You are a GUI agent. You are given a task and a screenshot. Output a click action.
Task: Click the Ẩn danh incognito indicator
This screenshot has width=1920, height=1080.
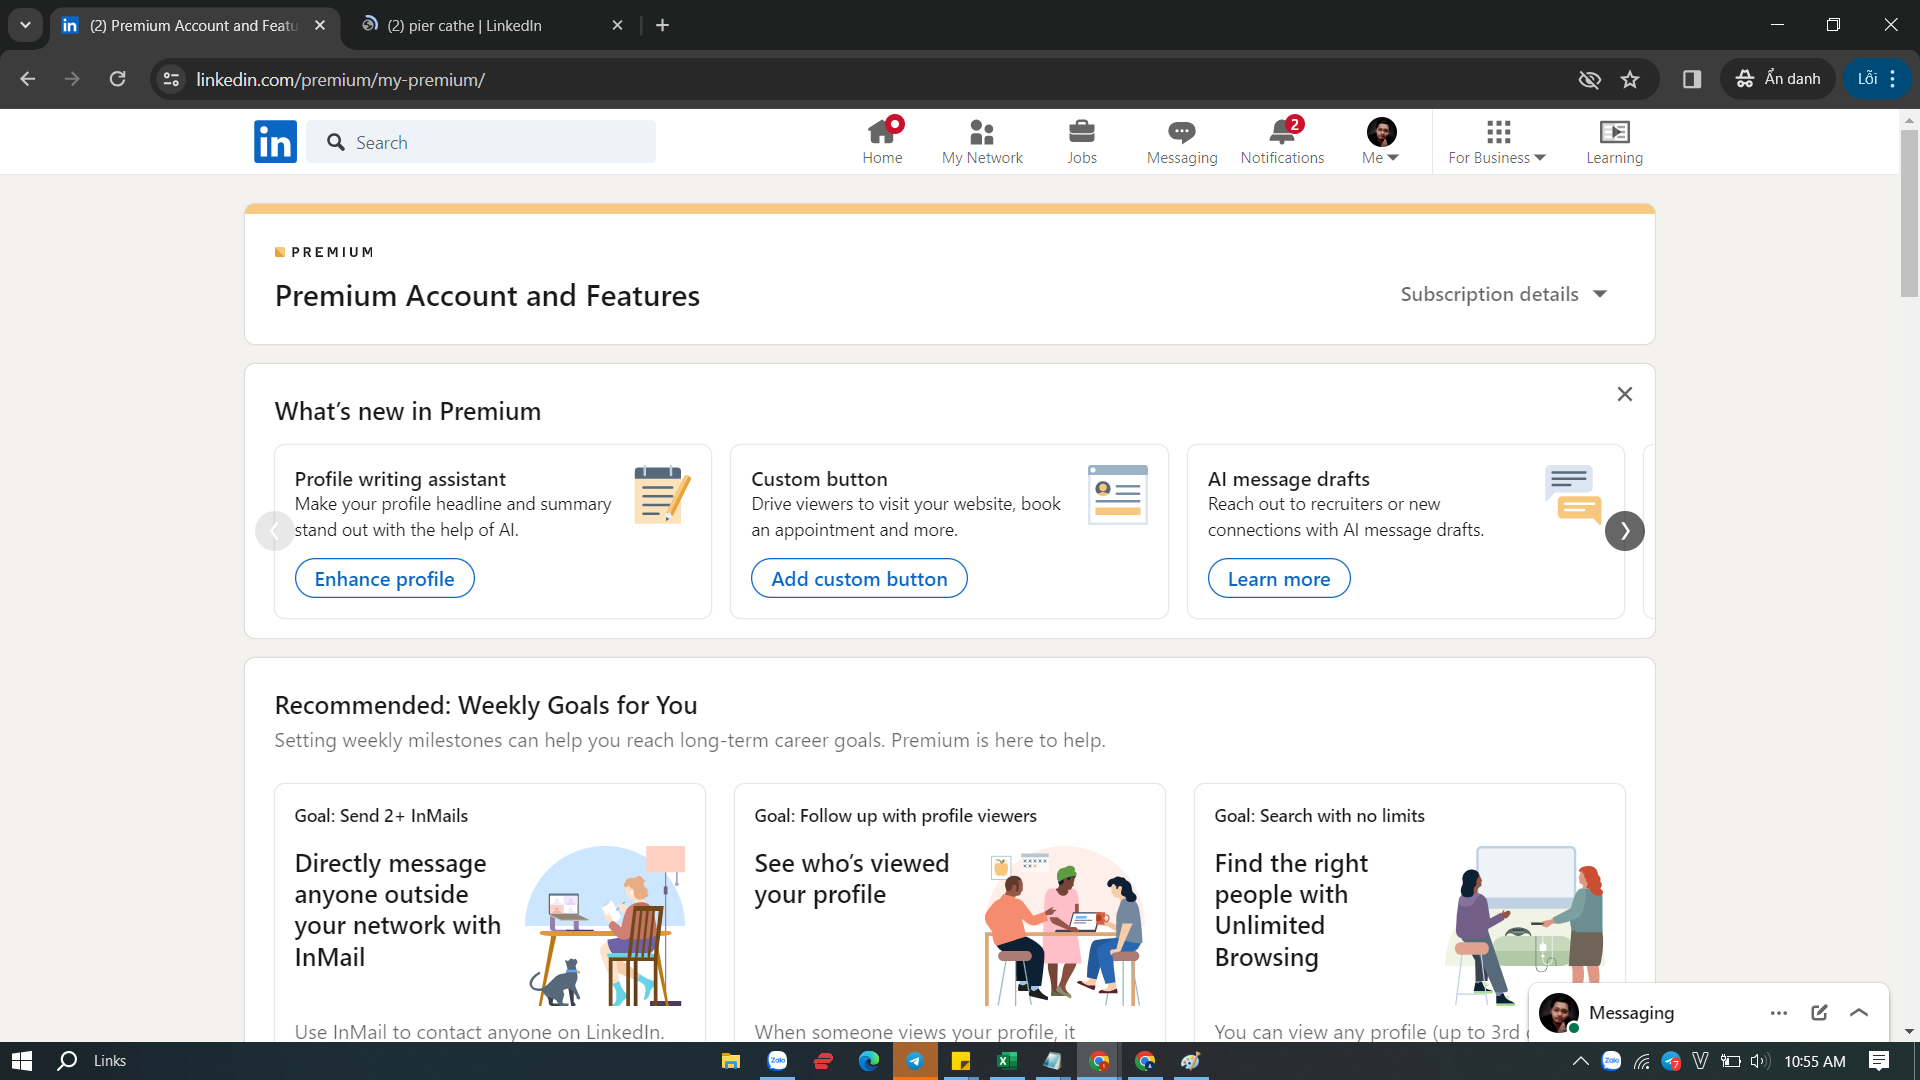[x=1778, y=79]
